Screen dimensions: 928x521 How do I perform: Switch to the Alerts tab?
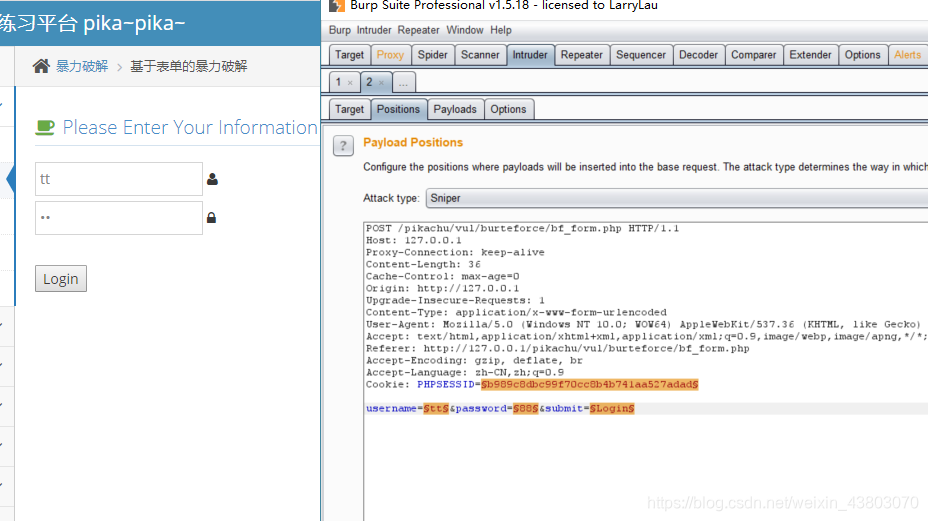907,55
